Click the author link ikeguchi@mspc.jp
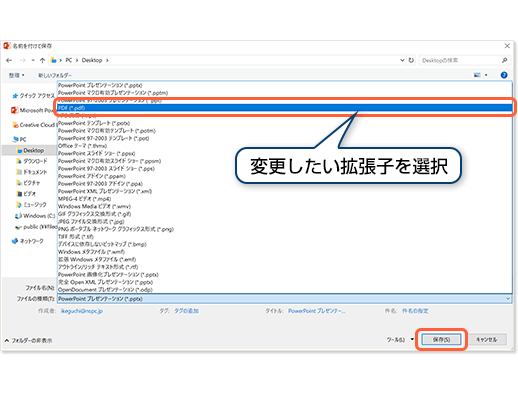The image size is (518, 395). coord(82,311)
